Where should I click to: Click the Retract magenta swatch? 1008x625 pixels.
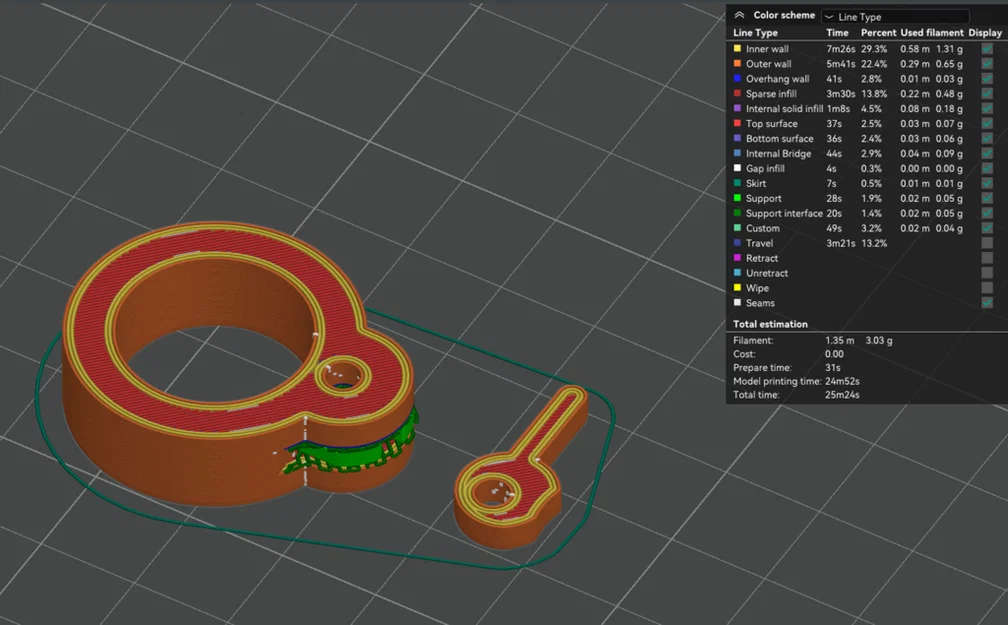click(737, 257)
